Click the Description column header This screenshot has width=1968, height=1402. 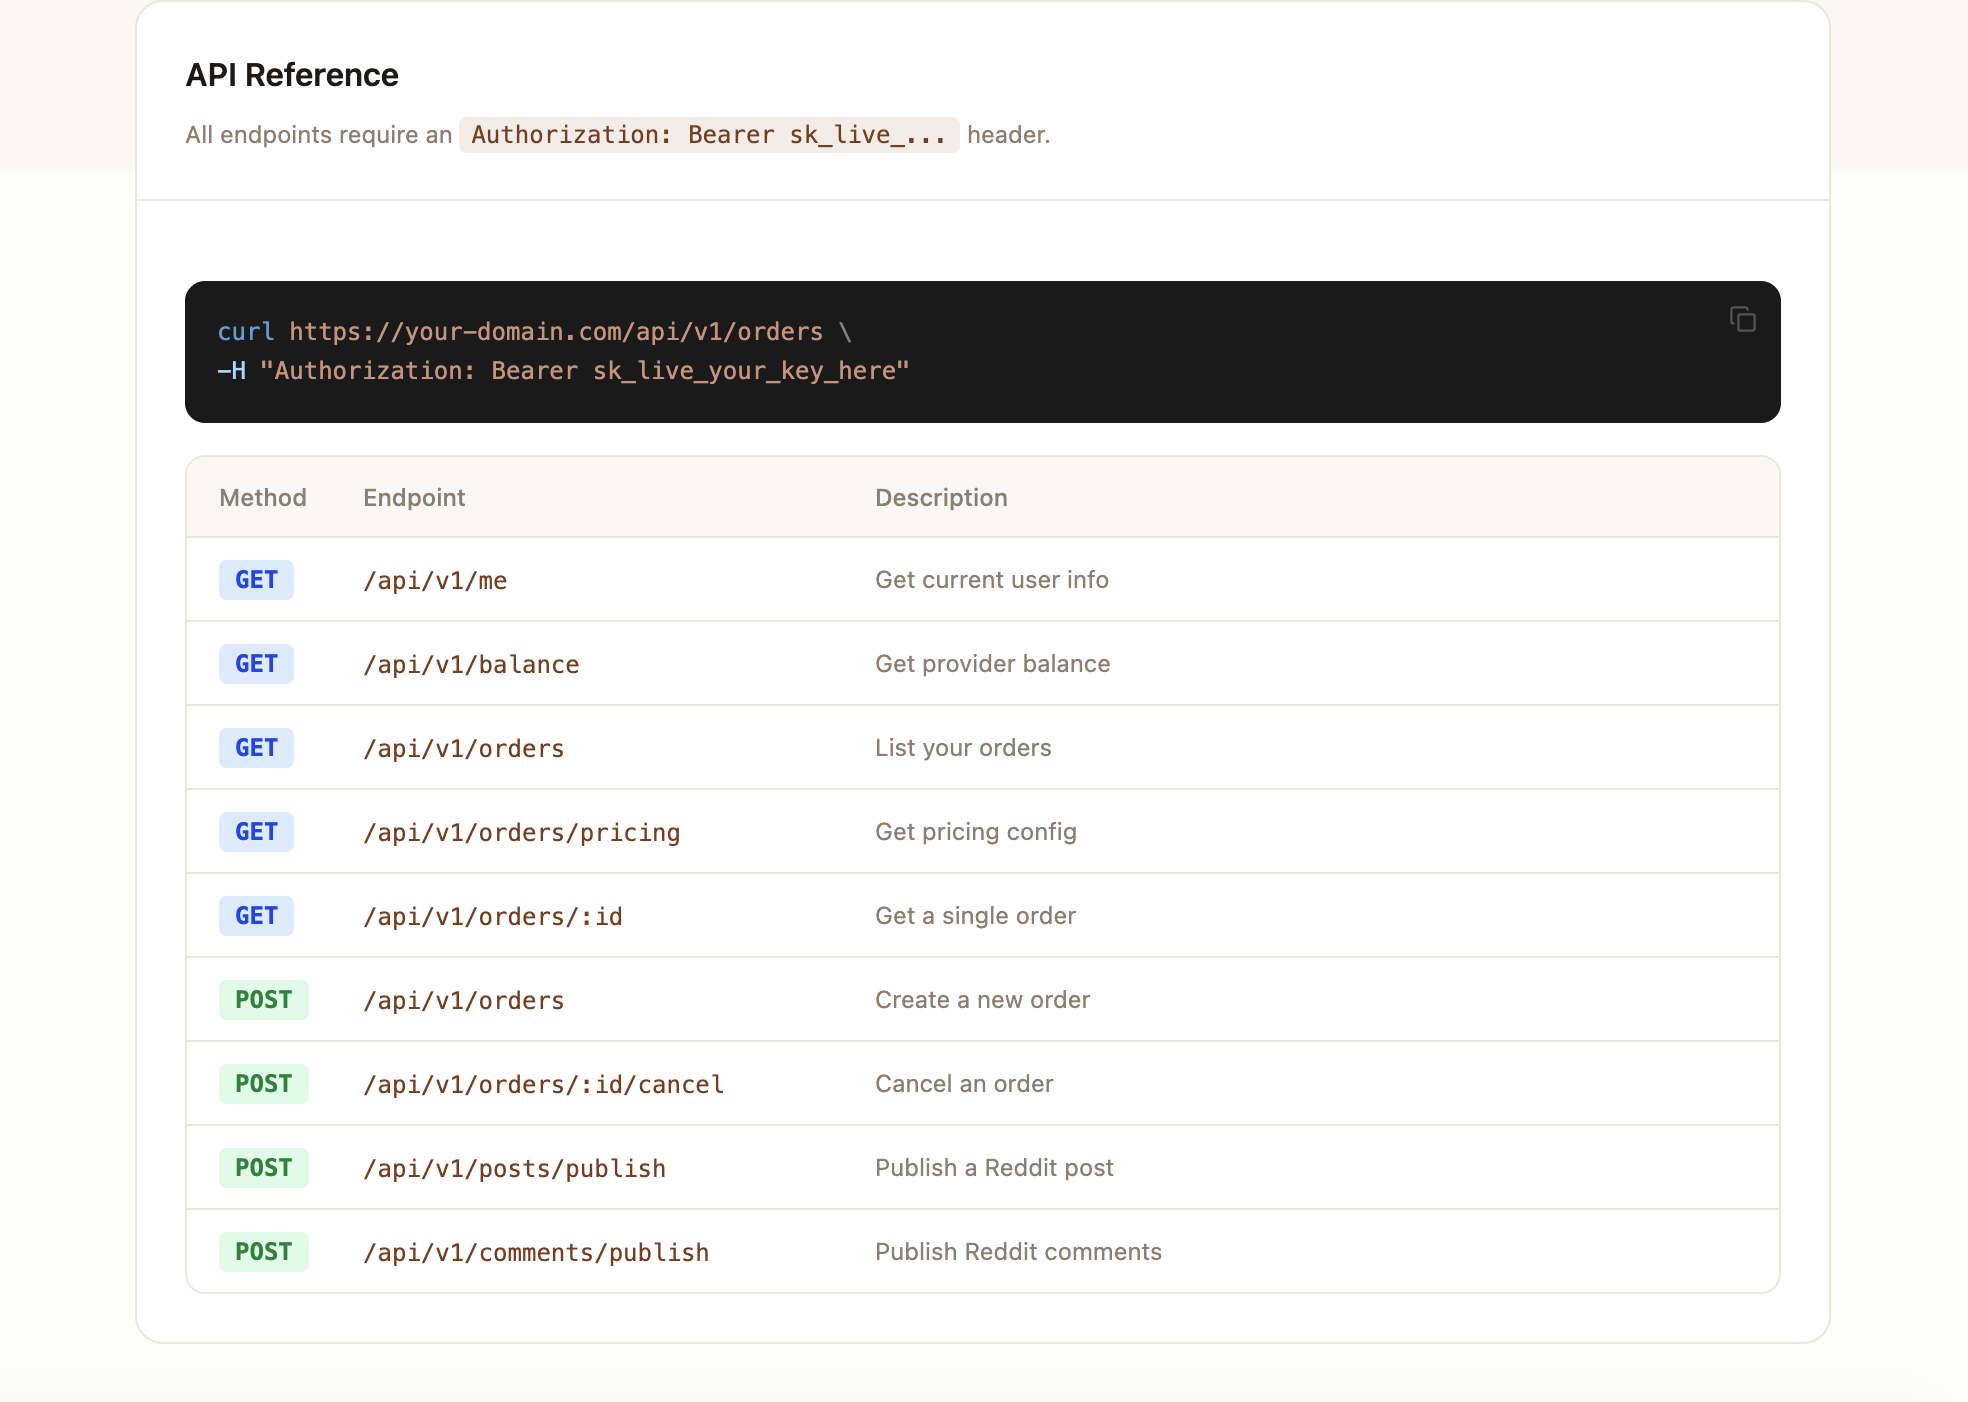coord(941,498)
